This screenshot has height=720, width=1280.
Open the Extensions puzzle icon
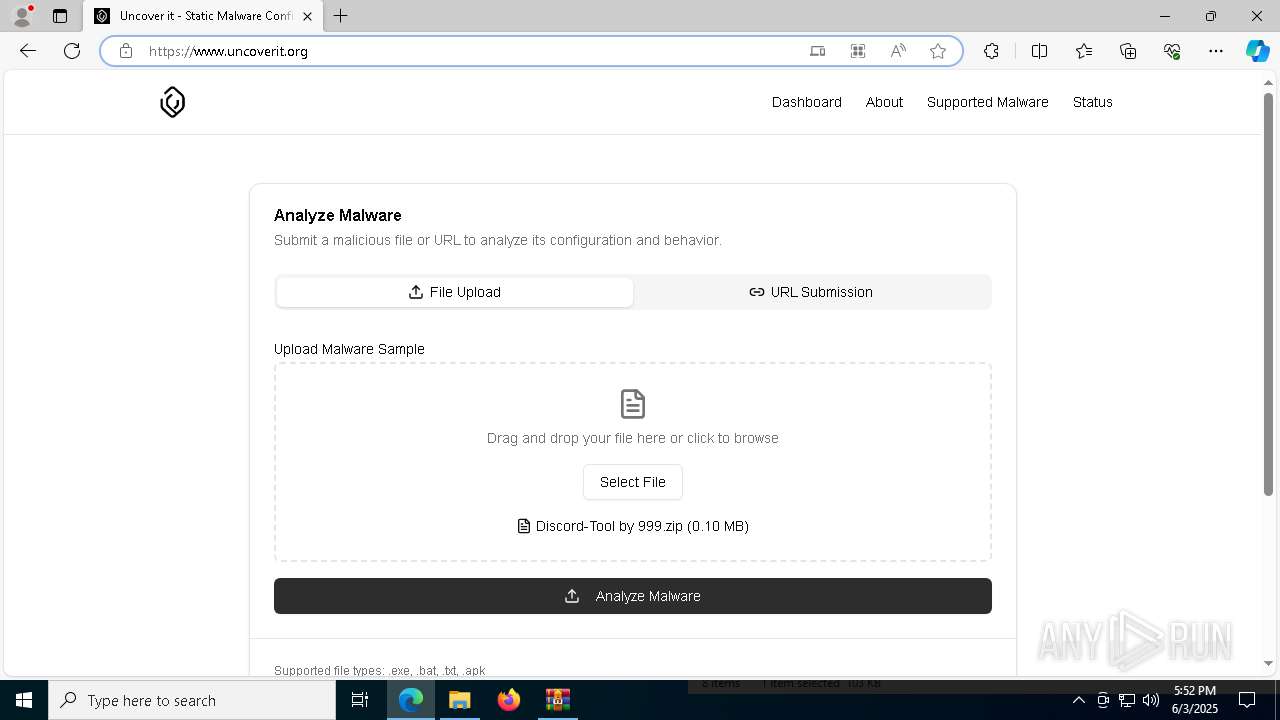click(991, 51)
